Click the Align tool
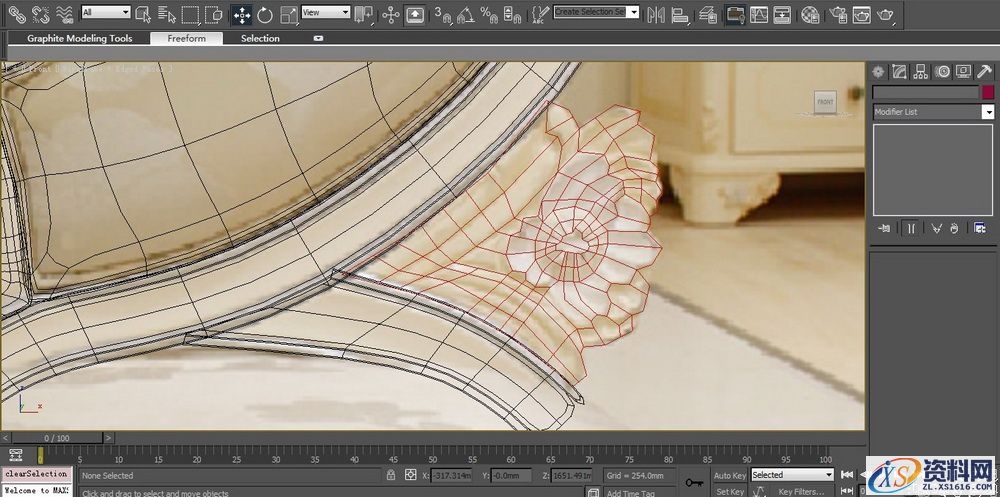Screen dimensions: 1000x497 (680, 14)
